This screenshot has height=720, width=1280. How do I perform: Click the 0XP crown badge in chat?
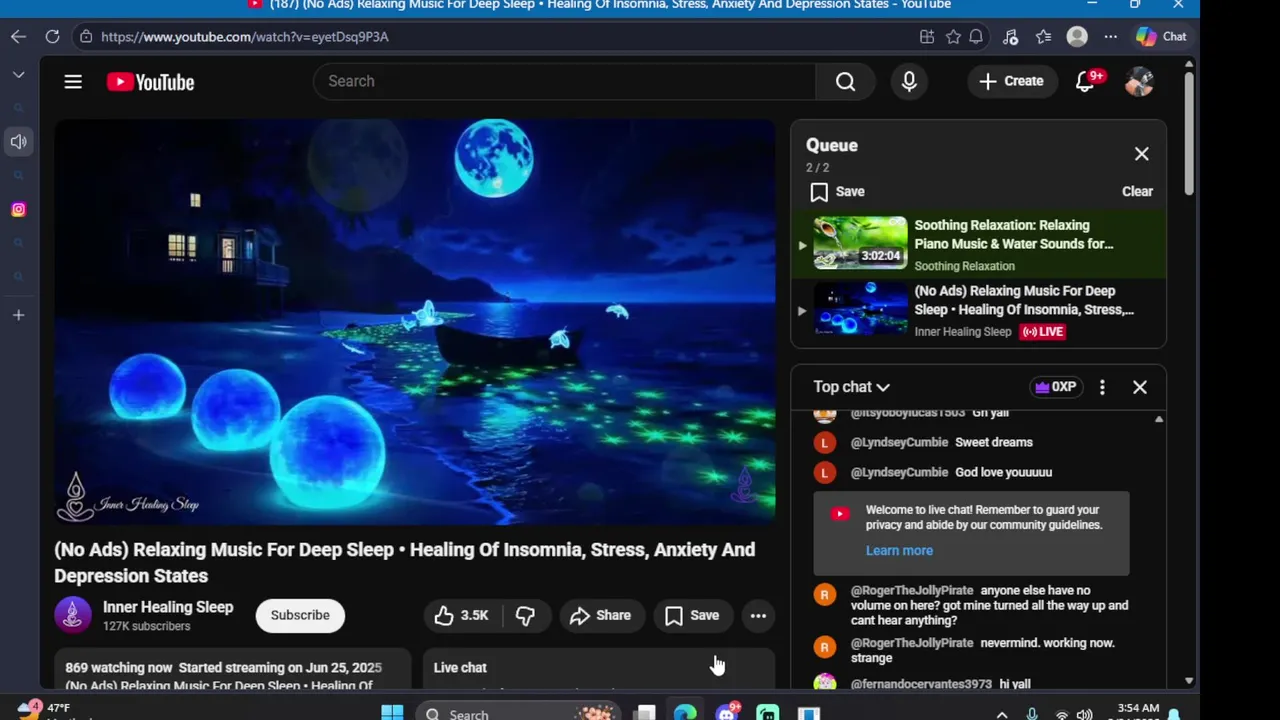coord(1056,387)
